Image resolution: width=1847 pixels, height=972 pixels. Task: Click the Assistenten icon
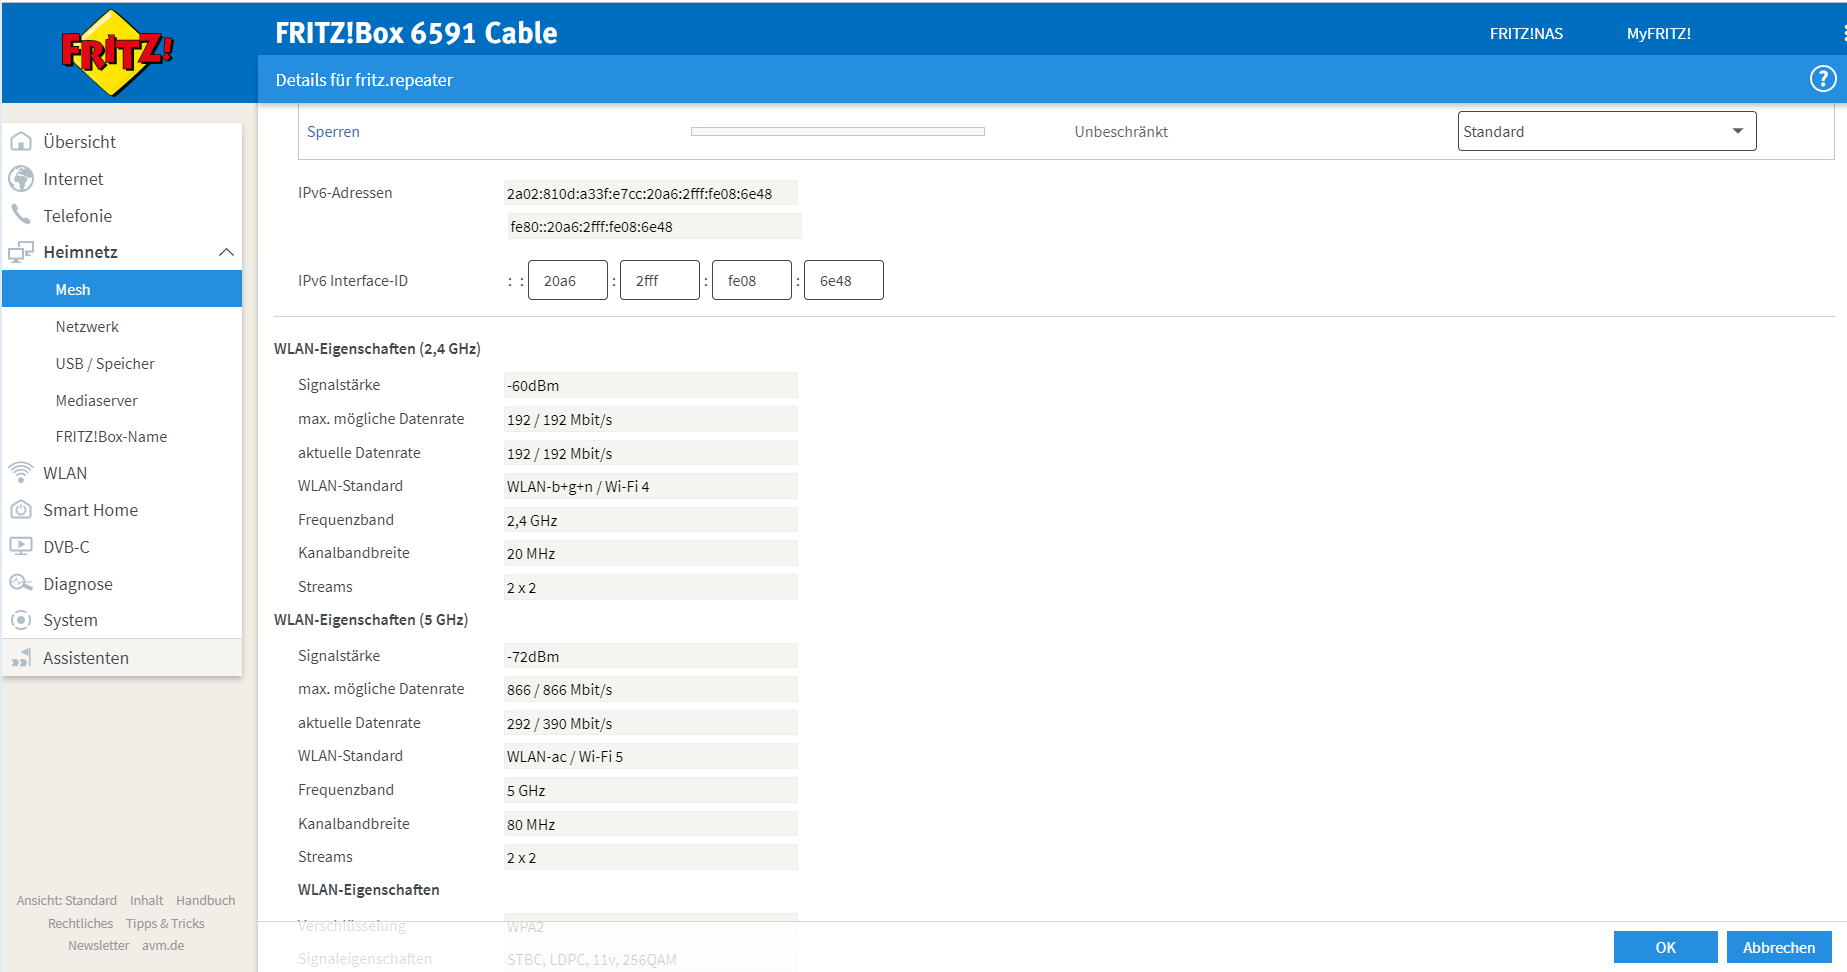click(21, 657)
